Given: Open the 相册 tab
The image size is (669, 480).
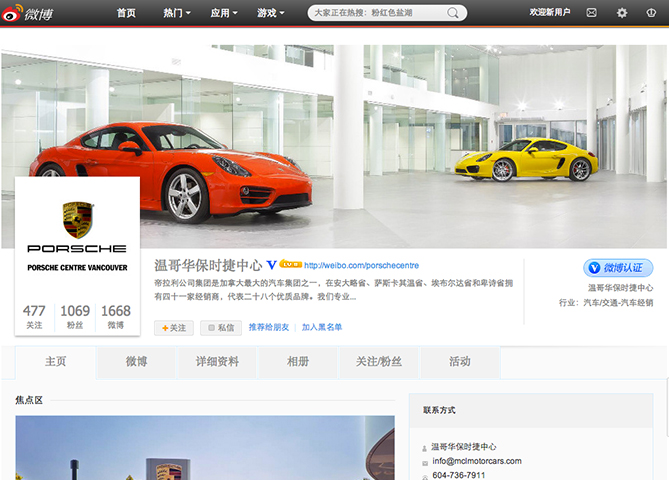Looking at the screenshot, I should click(297, 362).
